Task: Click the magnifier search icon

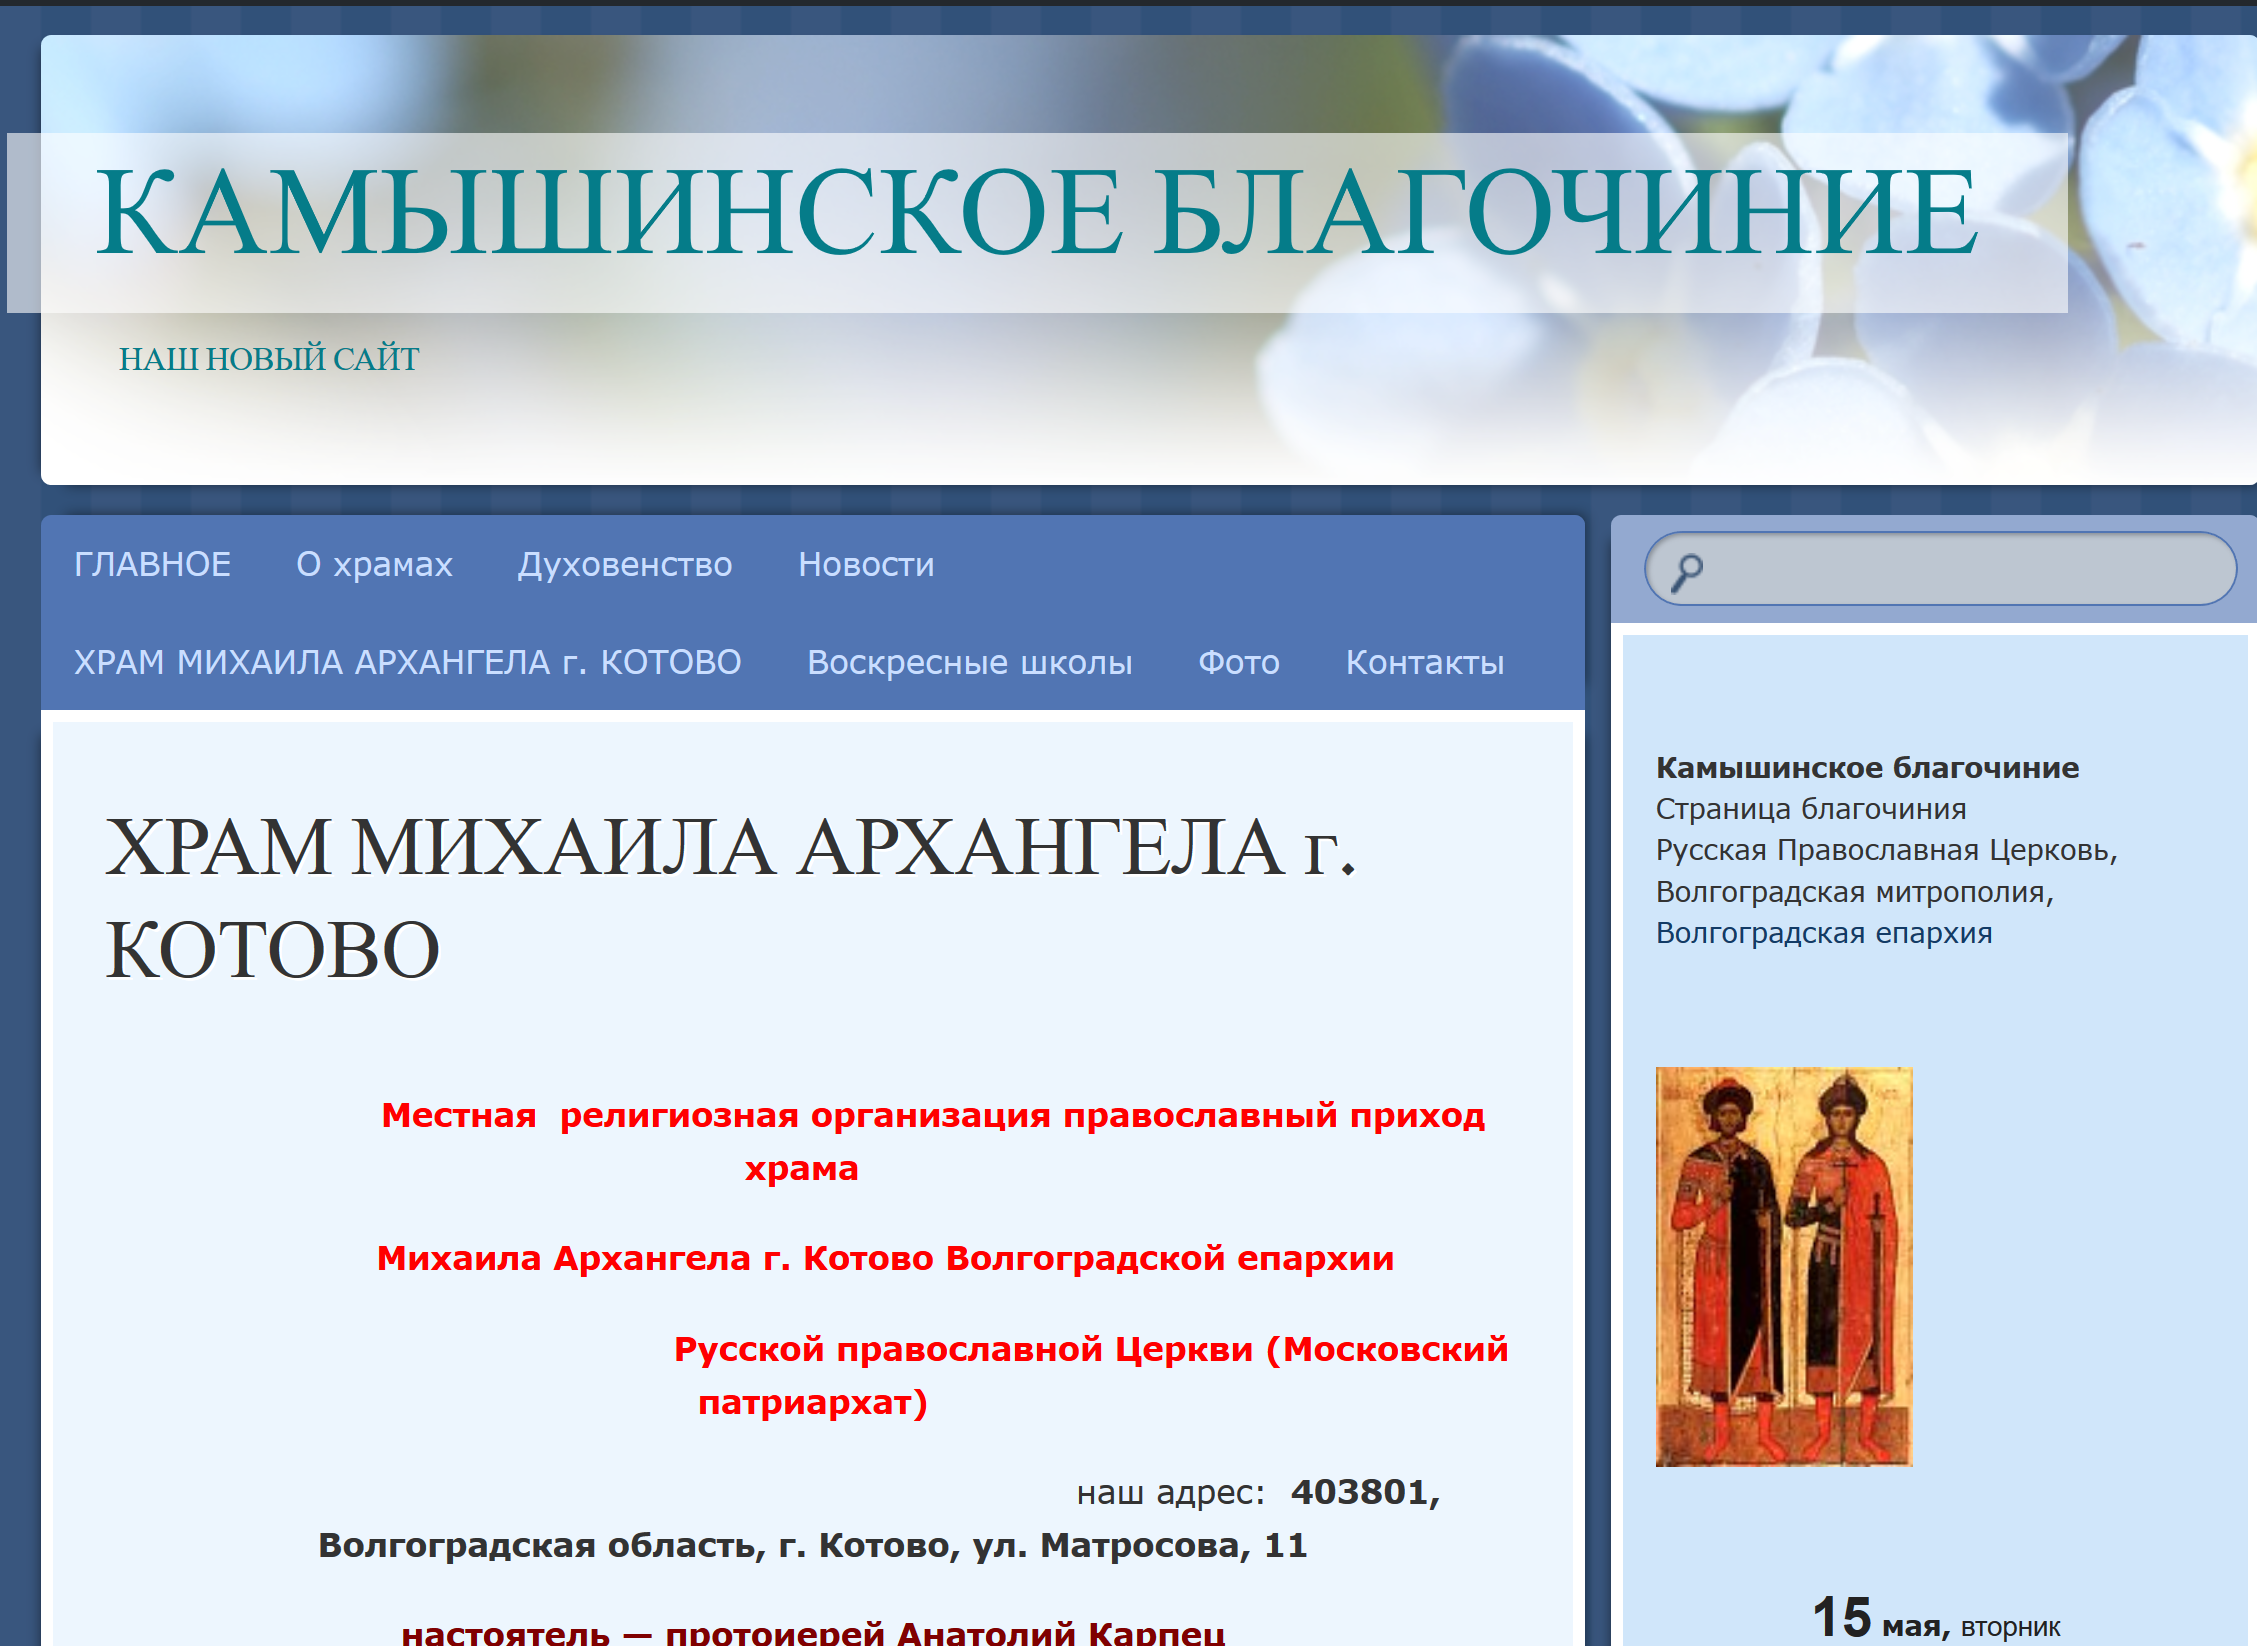Action: click(1687, 572)
